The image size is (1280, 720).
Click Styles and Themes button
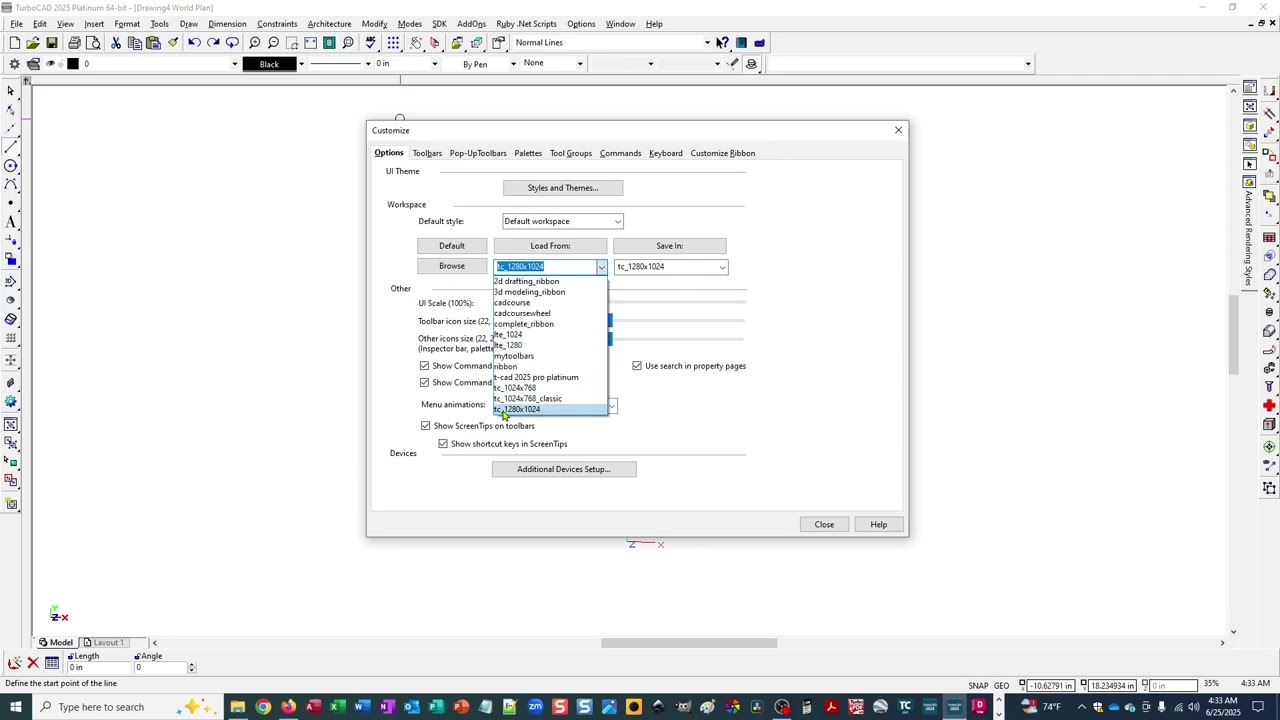click(x=563, y=188)
